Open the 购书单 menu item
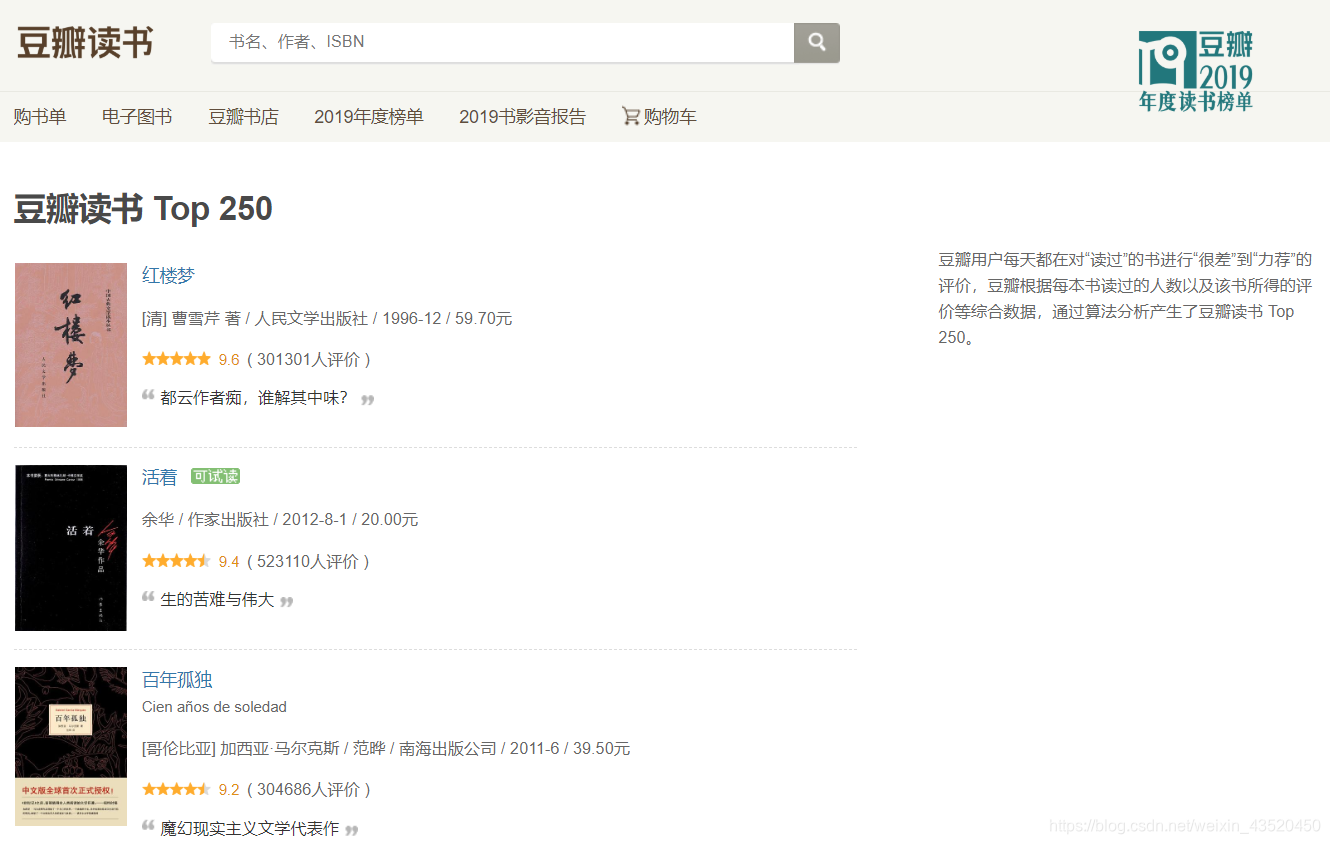The height and width of the screenshot is (844, 1330). [x=40, y=117]
